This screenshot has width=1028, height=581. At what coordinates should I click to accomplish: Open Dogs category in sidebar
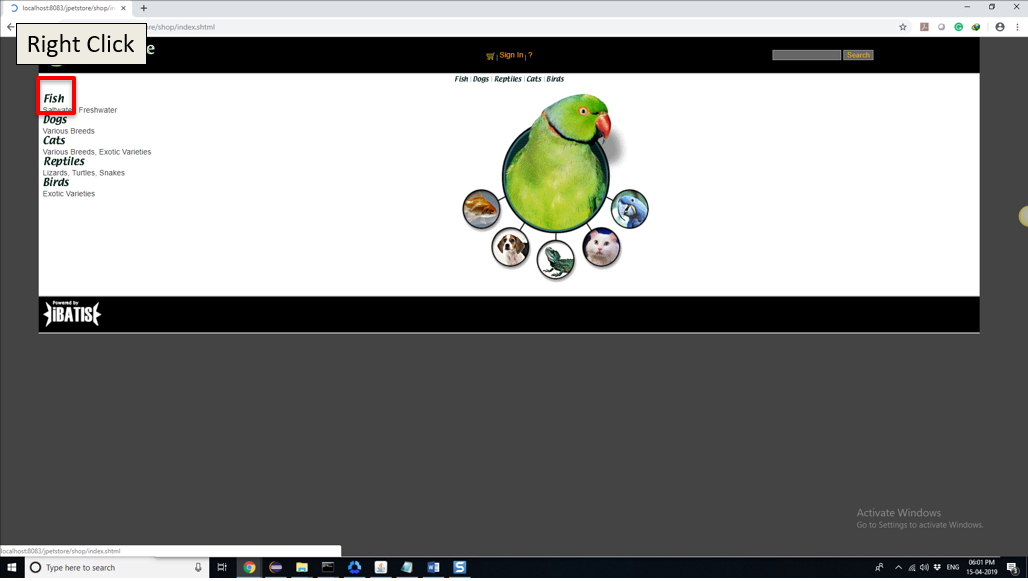click(55, 120)
